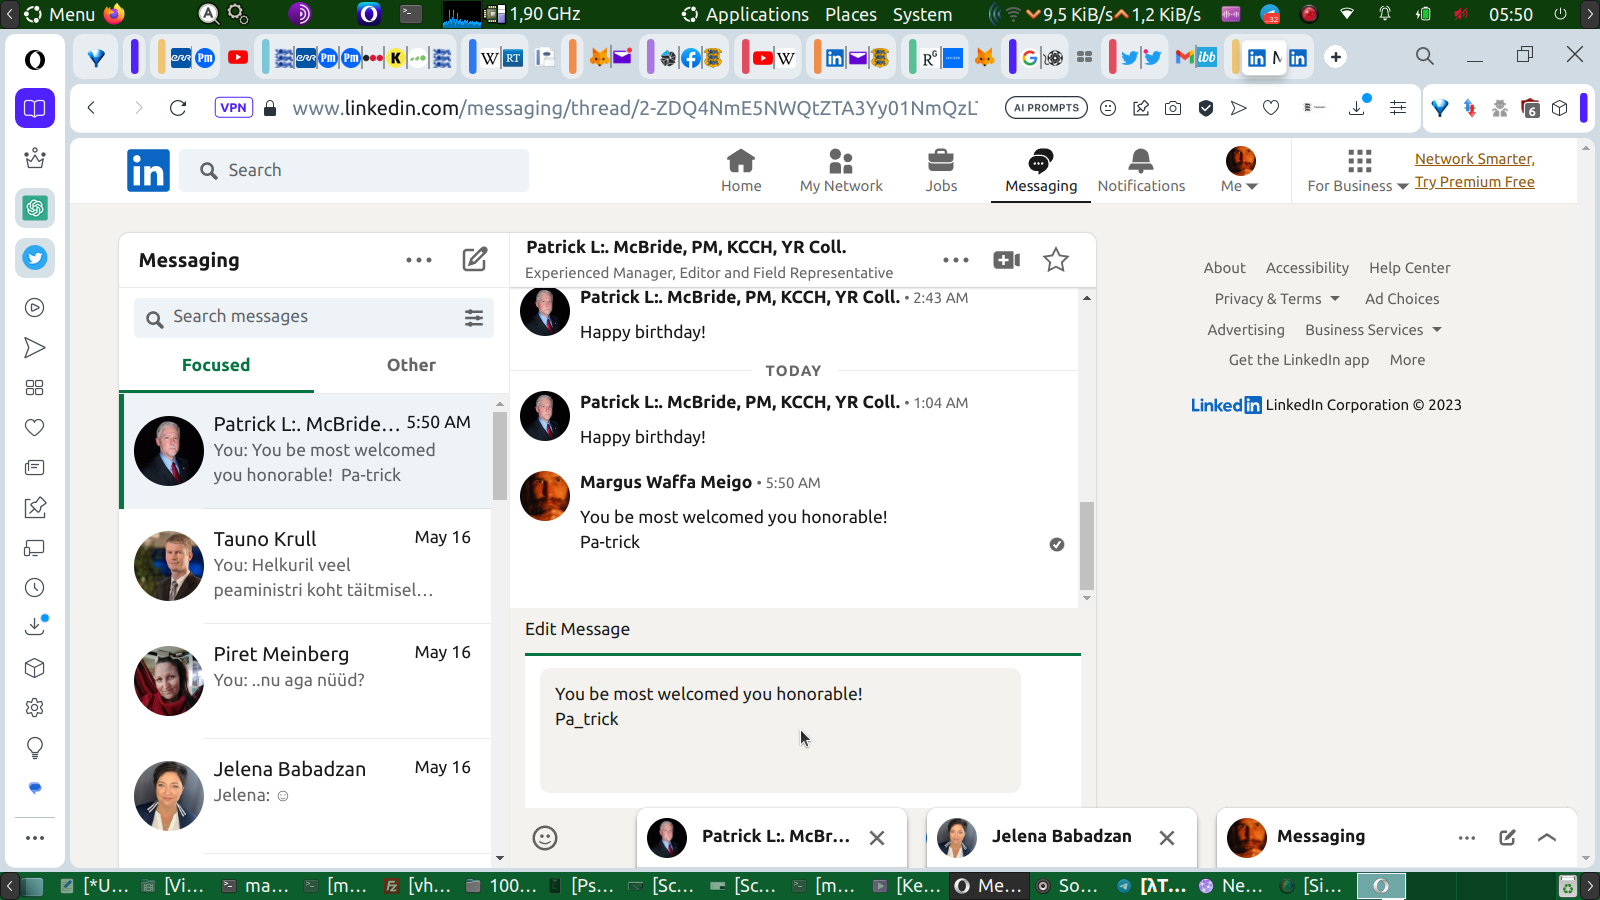Screen dimensions: 1600x900
Task: Open Opera Settings gear in sidebar
Action: point(35,708)
